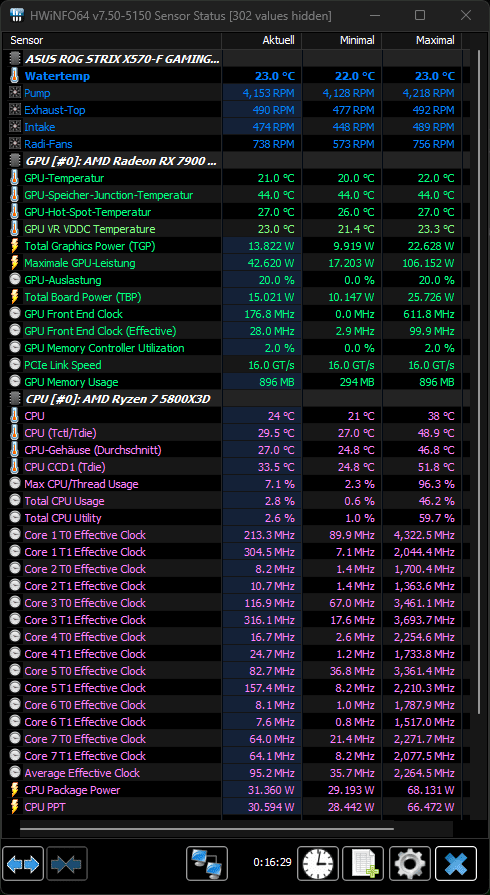The width and height of the screenshot is (490, 895).
Task: Click the thermometer icon beside GPU-Temperatur
Action: tap(15, 178)
